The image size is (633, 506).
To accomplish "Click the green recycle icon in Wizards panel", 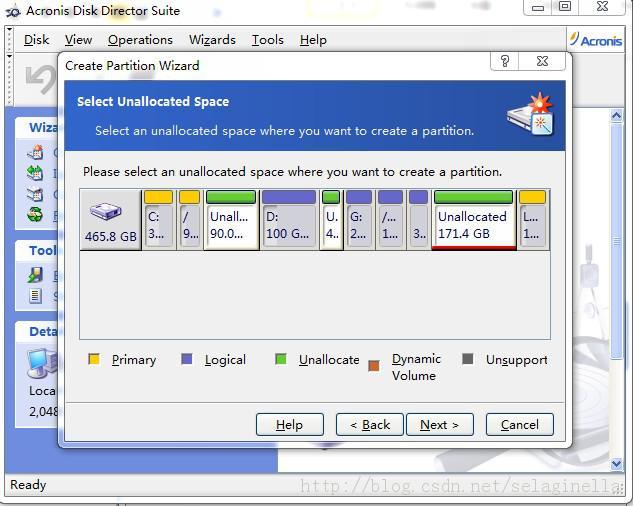I will pyautogui.click(x=35, y=214).
